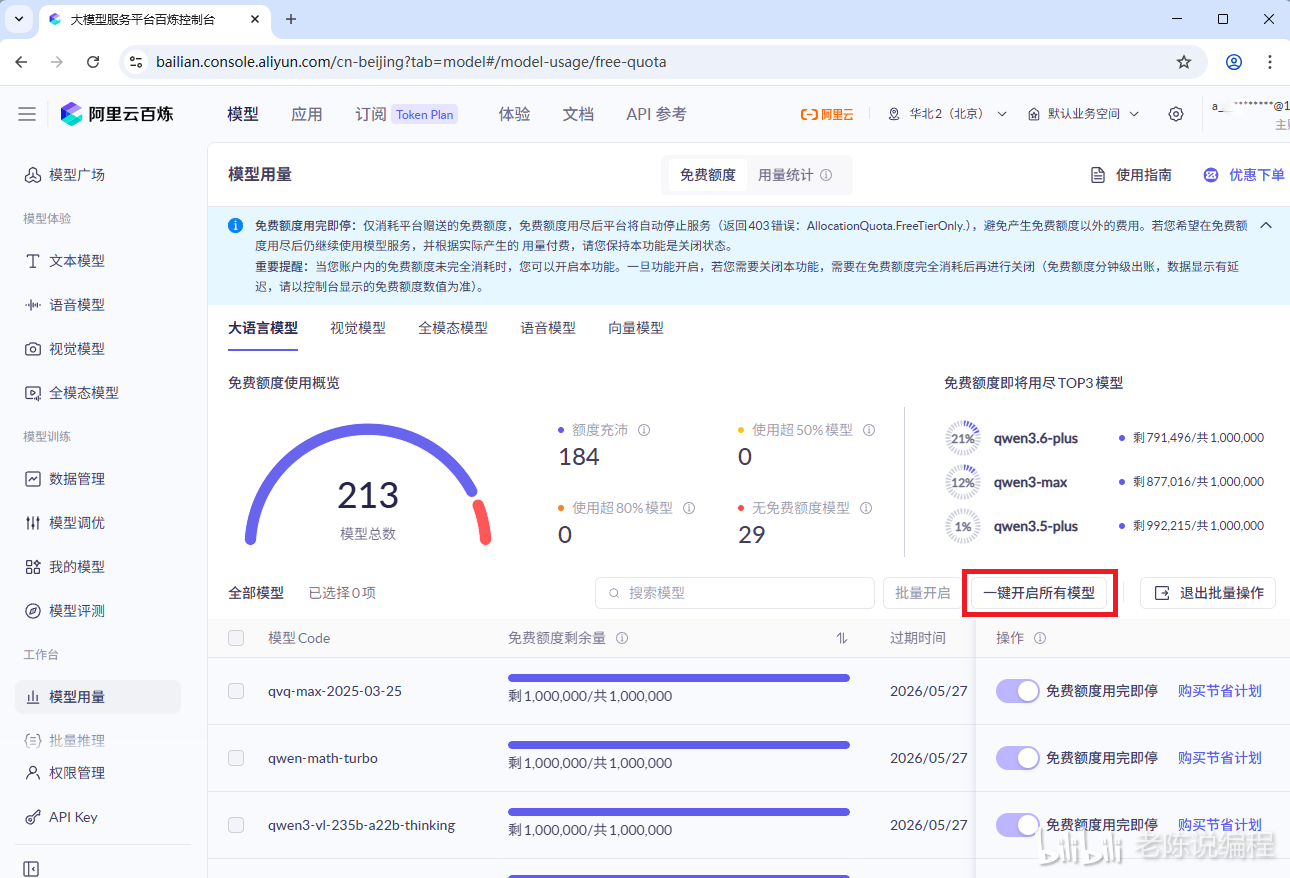
Task: Open 模型用量 in the sidebar
Action: click(97, 697)
